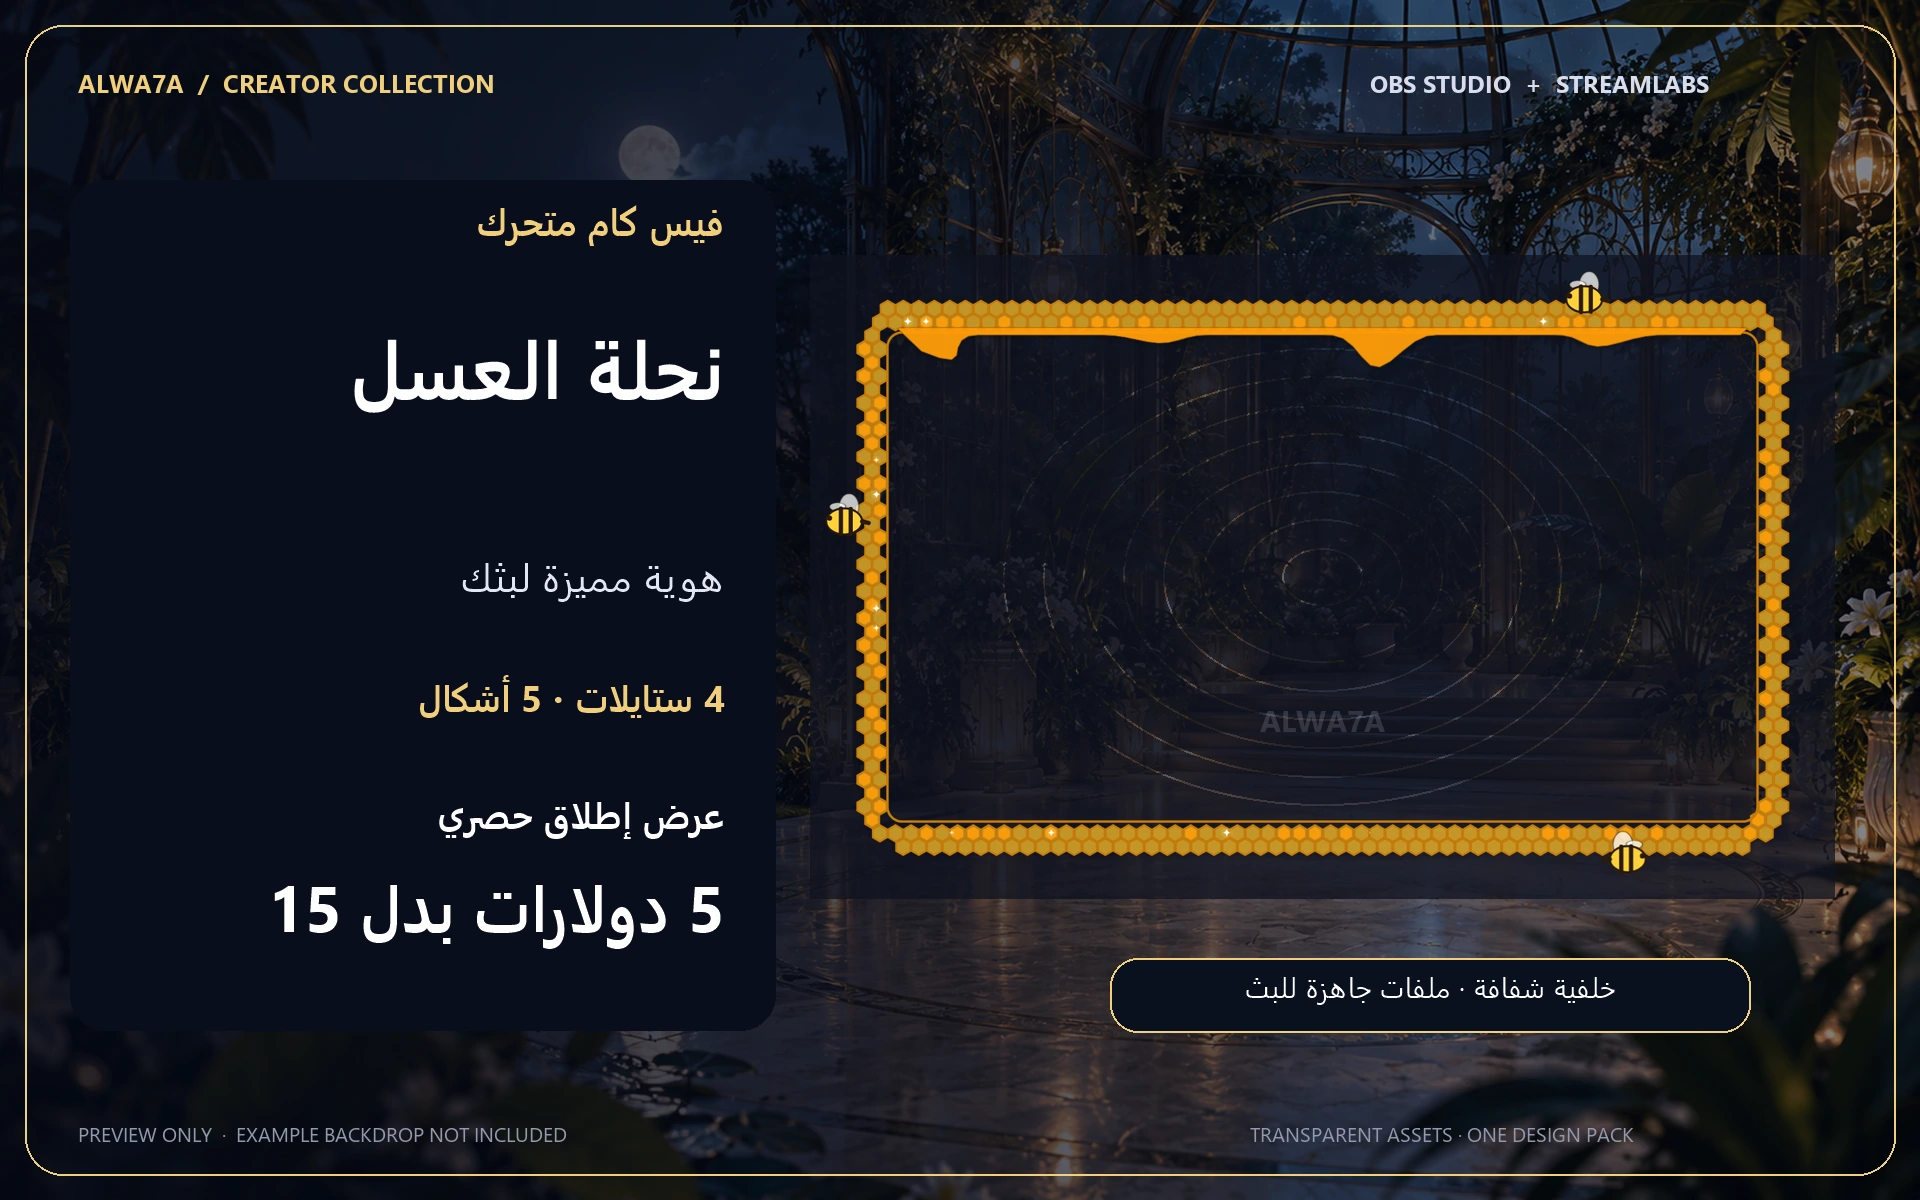Click the 'STREAMLABS' label
Viewport: 1920px width, 1200px height.
coord(1632,85)
